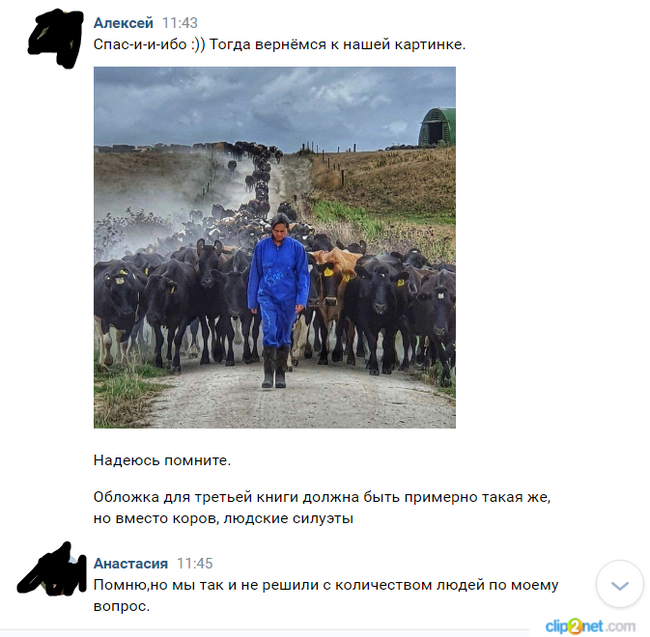Click the word вопрос in last message
Image resolution: width=650 pixels, height=637 pixels.
(119, 607)
